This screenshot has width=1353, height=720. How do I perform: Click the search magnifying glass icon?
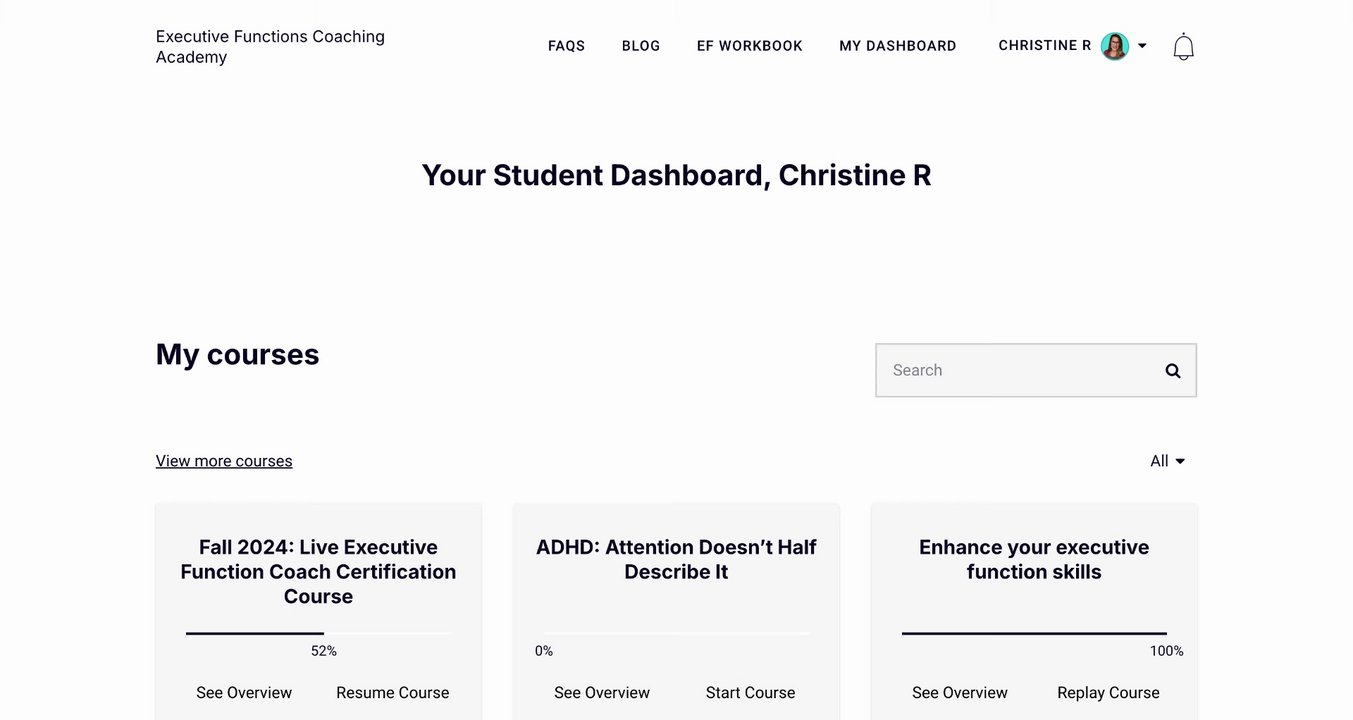tap(1173, 371)
